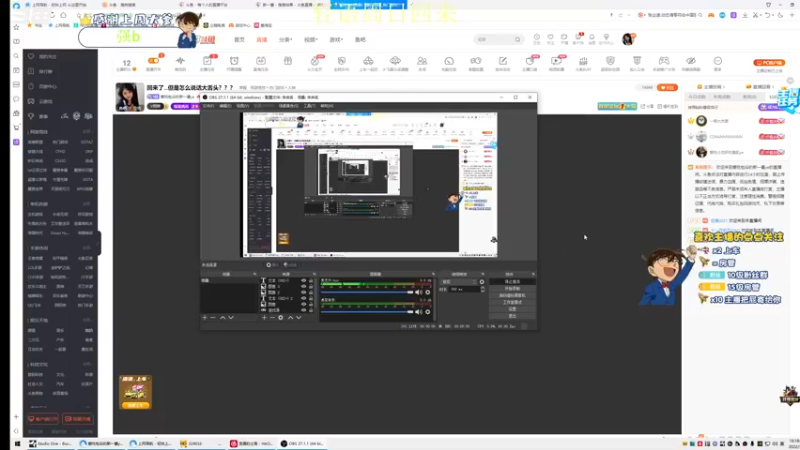Open the shopping cart icon in browser sidebar
The image size is (800, 450).
click(16, 128)
